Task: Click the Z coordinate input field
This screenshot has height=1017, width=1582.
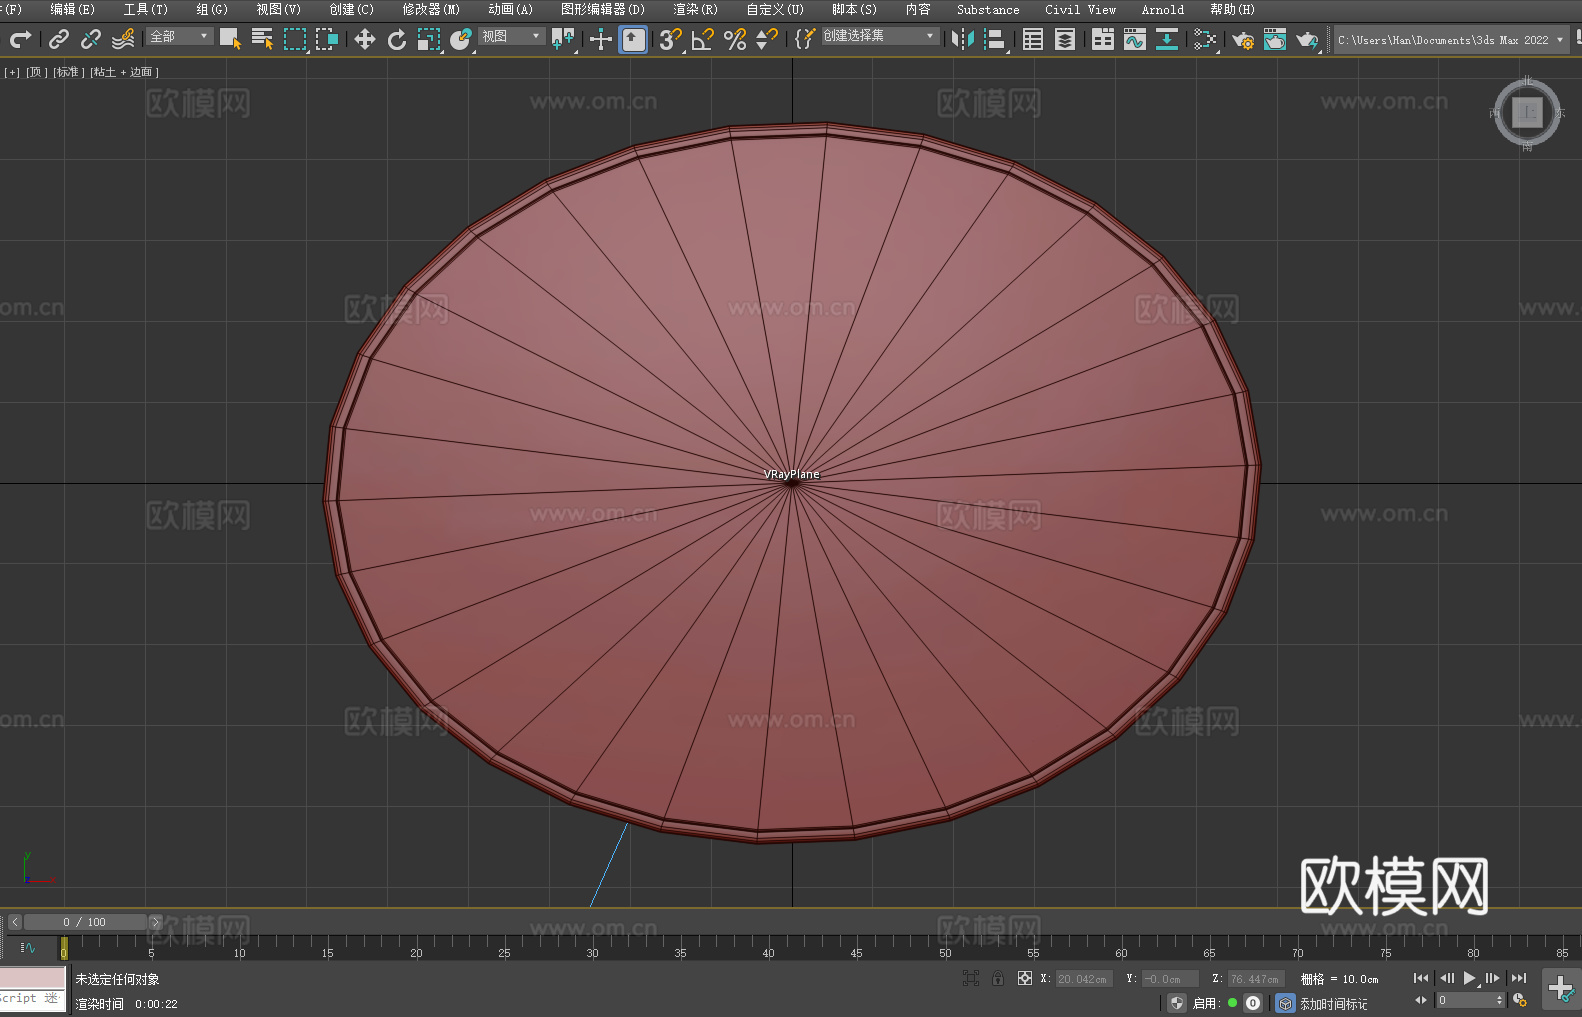Action: (x=1256, y=979)
